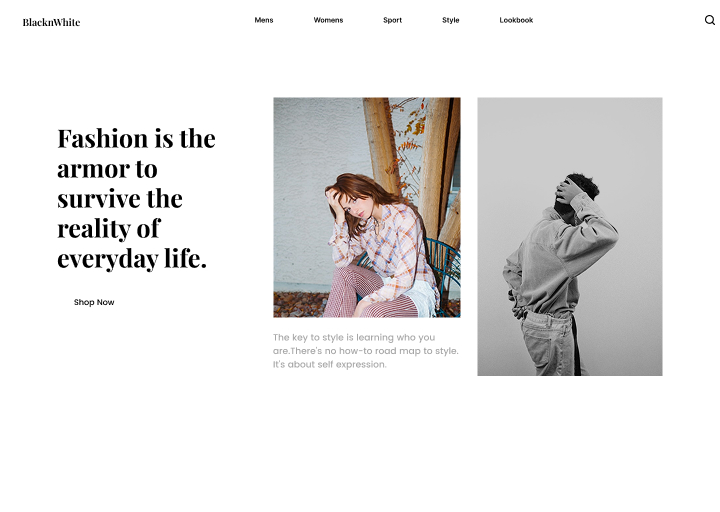Open the Style nav link
Image resolution: width=720 pixels, height=512 pixels.
pos(450,20)
